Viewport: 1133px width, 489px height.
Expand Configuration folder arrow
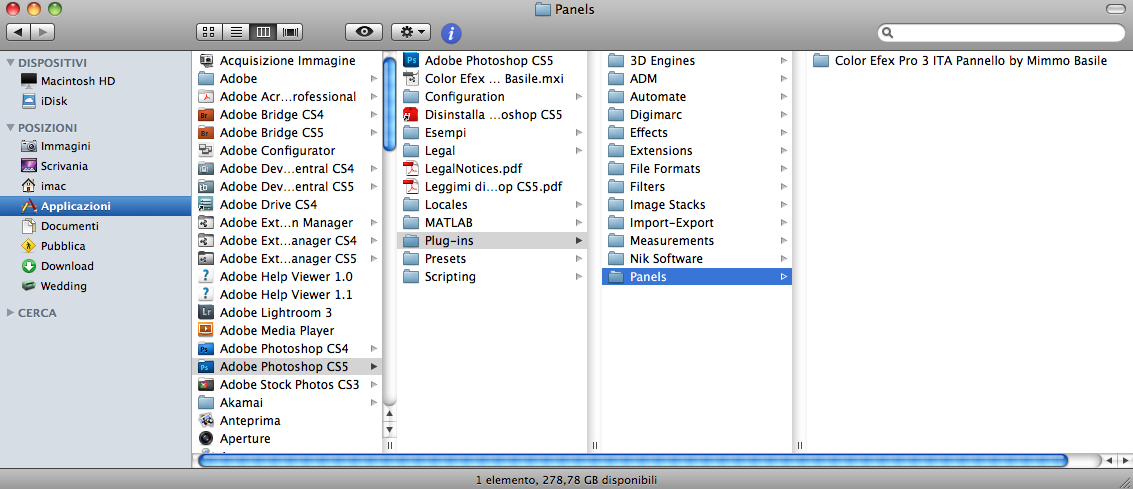[x=579, y=97]
